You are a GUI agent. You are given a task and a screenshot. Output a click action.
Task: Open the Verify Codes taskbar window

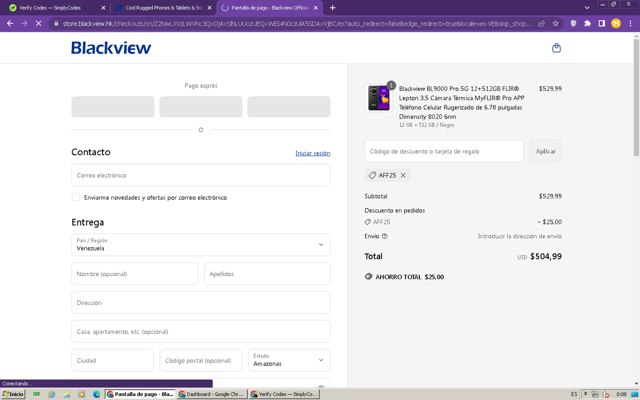coord(284,394)
